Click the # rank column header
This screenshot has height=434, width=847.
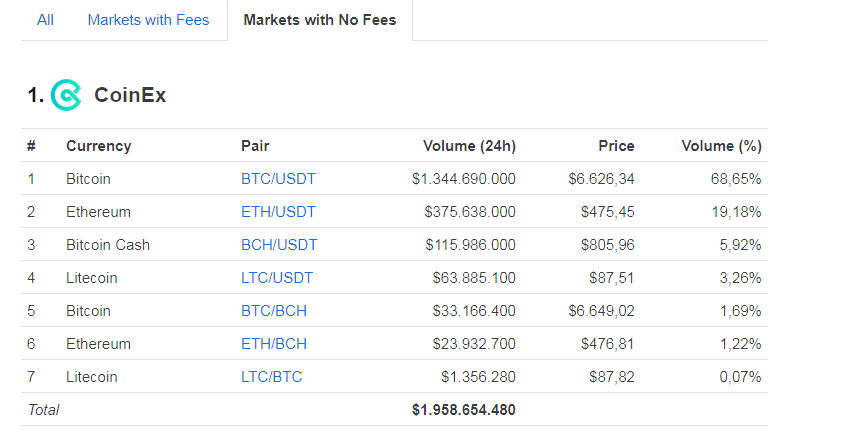coord(31,146)
